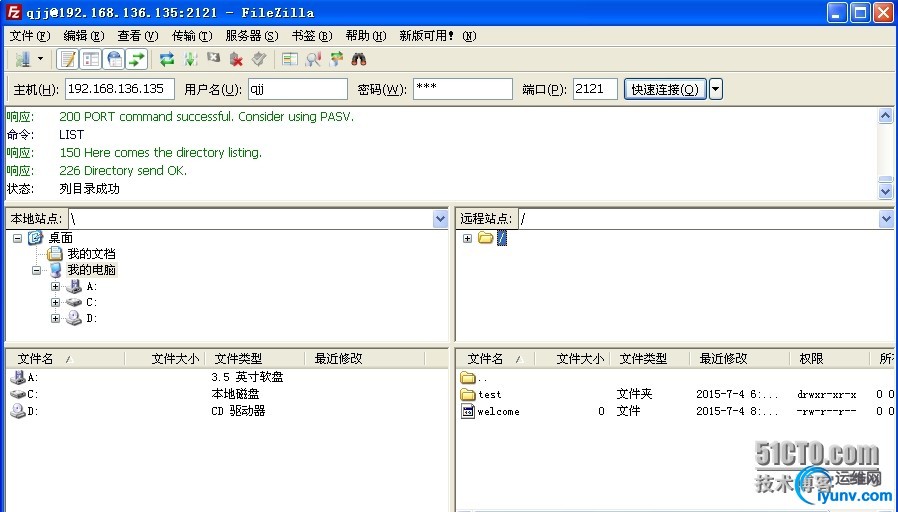
Task: Toggle the message log display icon
Action: (x=68, y=59)
